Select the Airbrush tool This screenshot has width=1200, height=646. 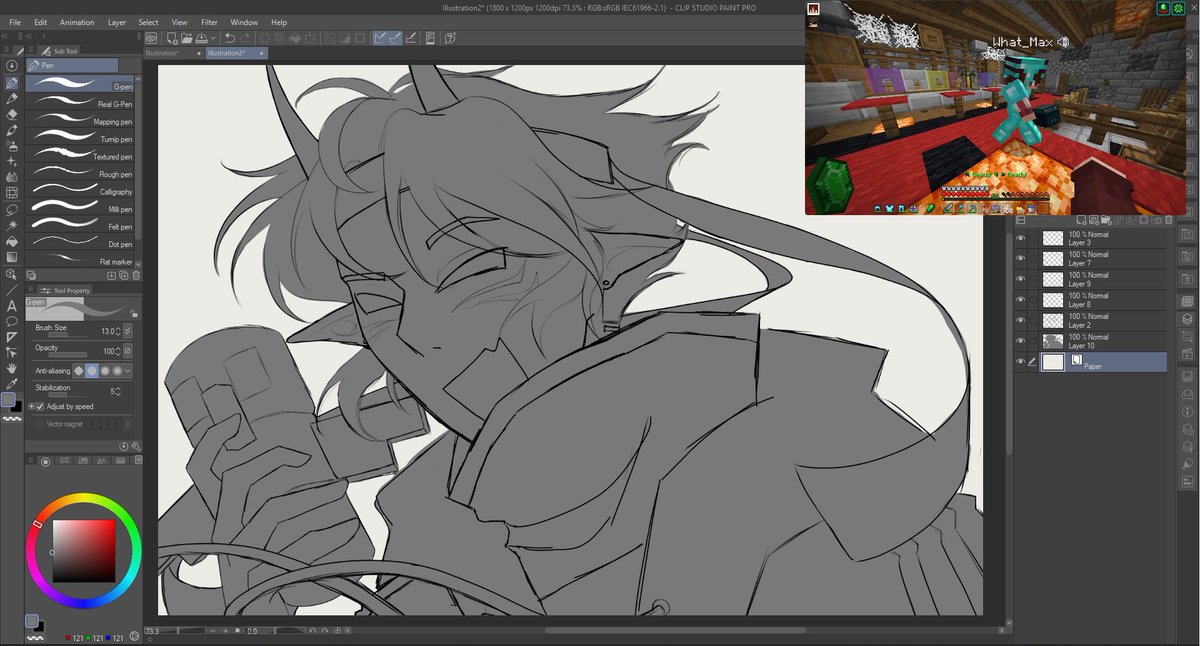tap(14, 146)
